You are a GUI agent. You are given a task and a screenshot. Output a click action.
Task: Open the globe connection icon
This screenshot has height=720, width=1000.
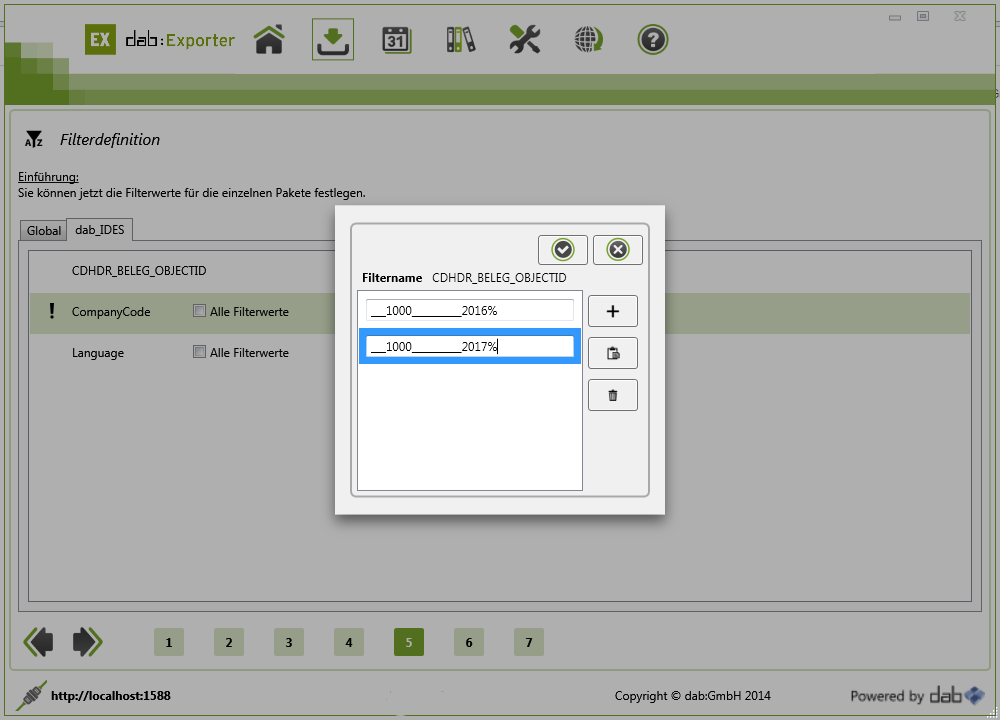(x=589, y=40)
